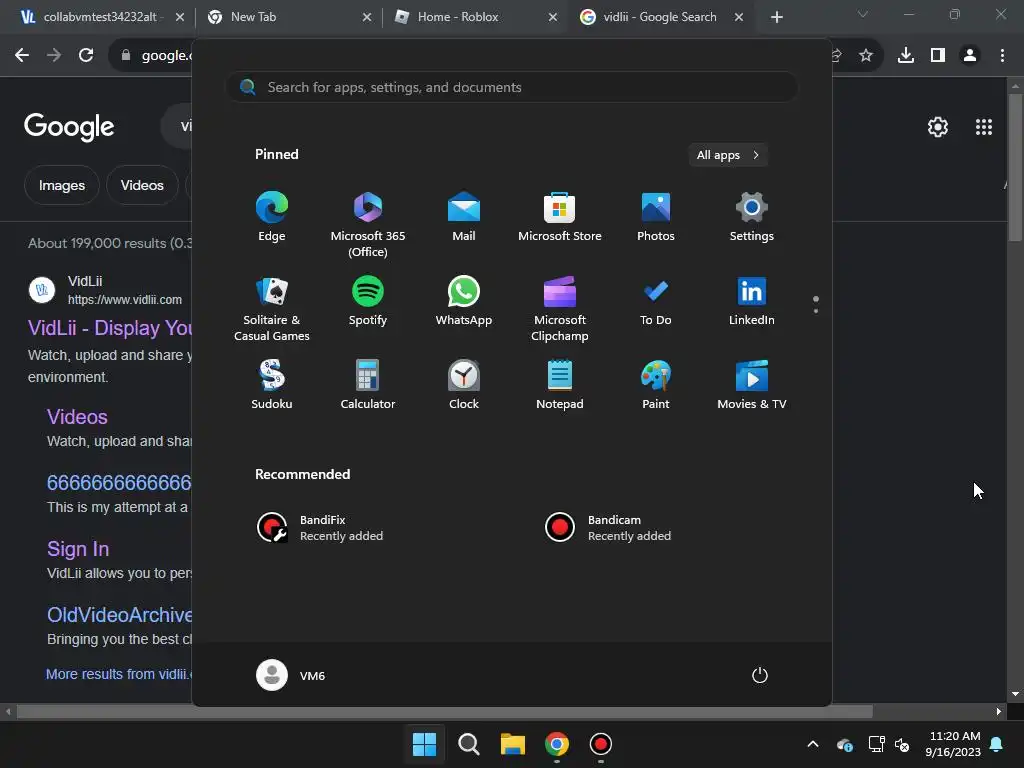
Task: Click Chrome horizontal scrollbar
Action: click(x=444, y=711)
